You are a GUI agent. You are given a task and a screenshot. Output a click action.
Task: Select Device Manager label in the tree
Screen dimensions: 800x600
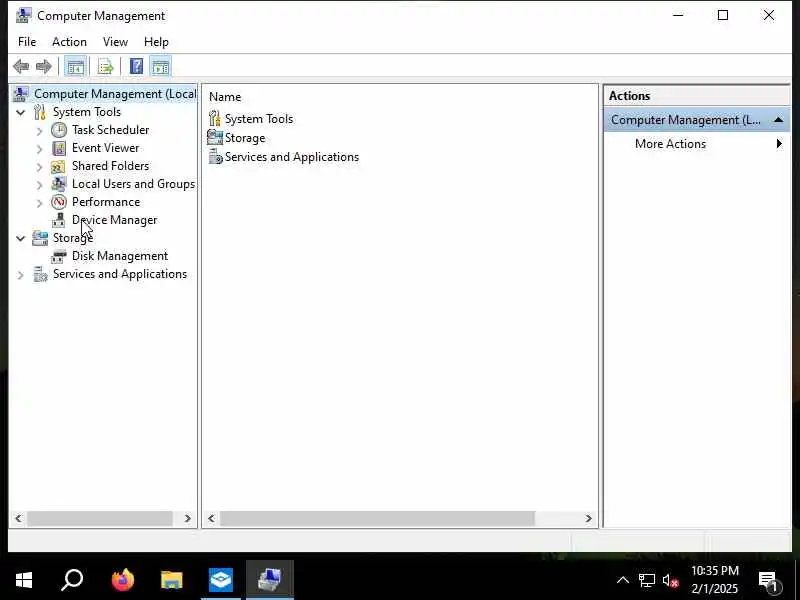(x=115, y=220)
